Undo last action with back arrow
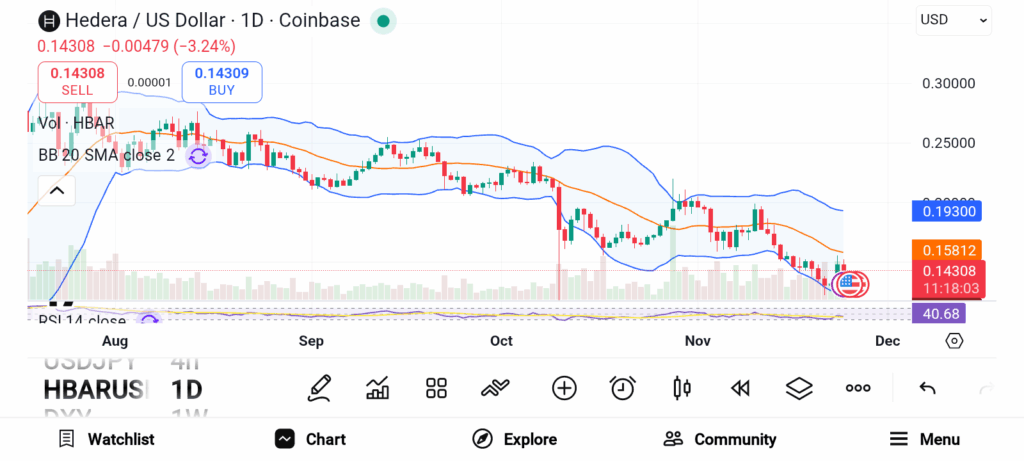 point(927,388)
